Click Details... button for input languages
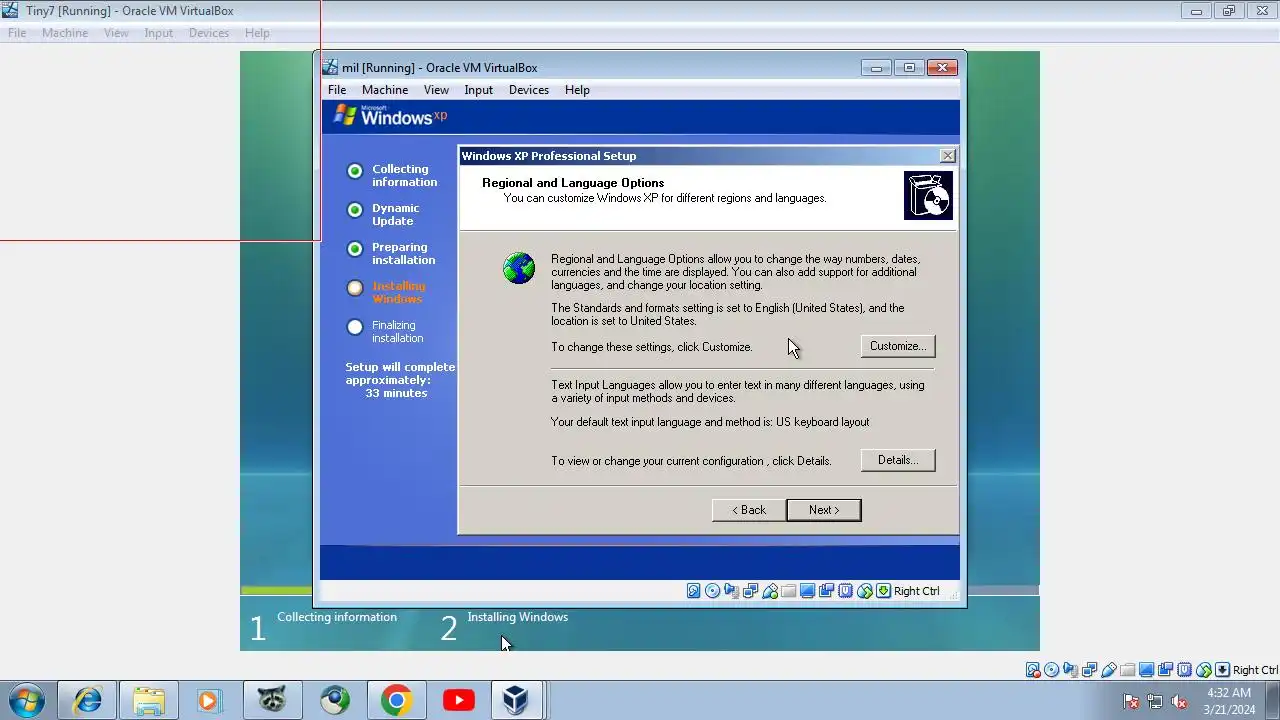Viewport: 1280px width, 720px height. point(897,460)
